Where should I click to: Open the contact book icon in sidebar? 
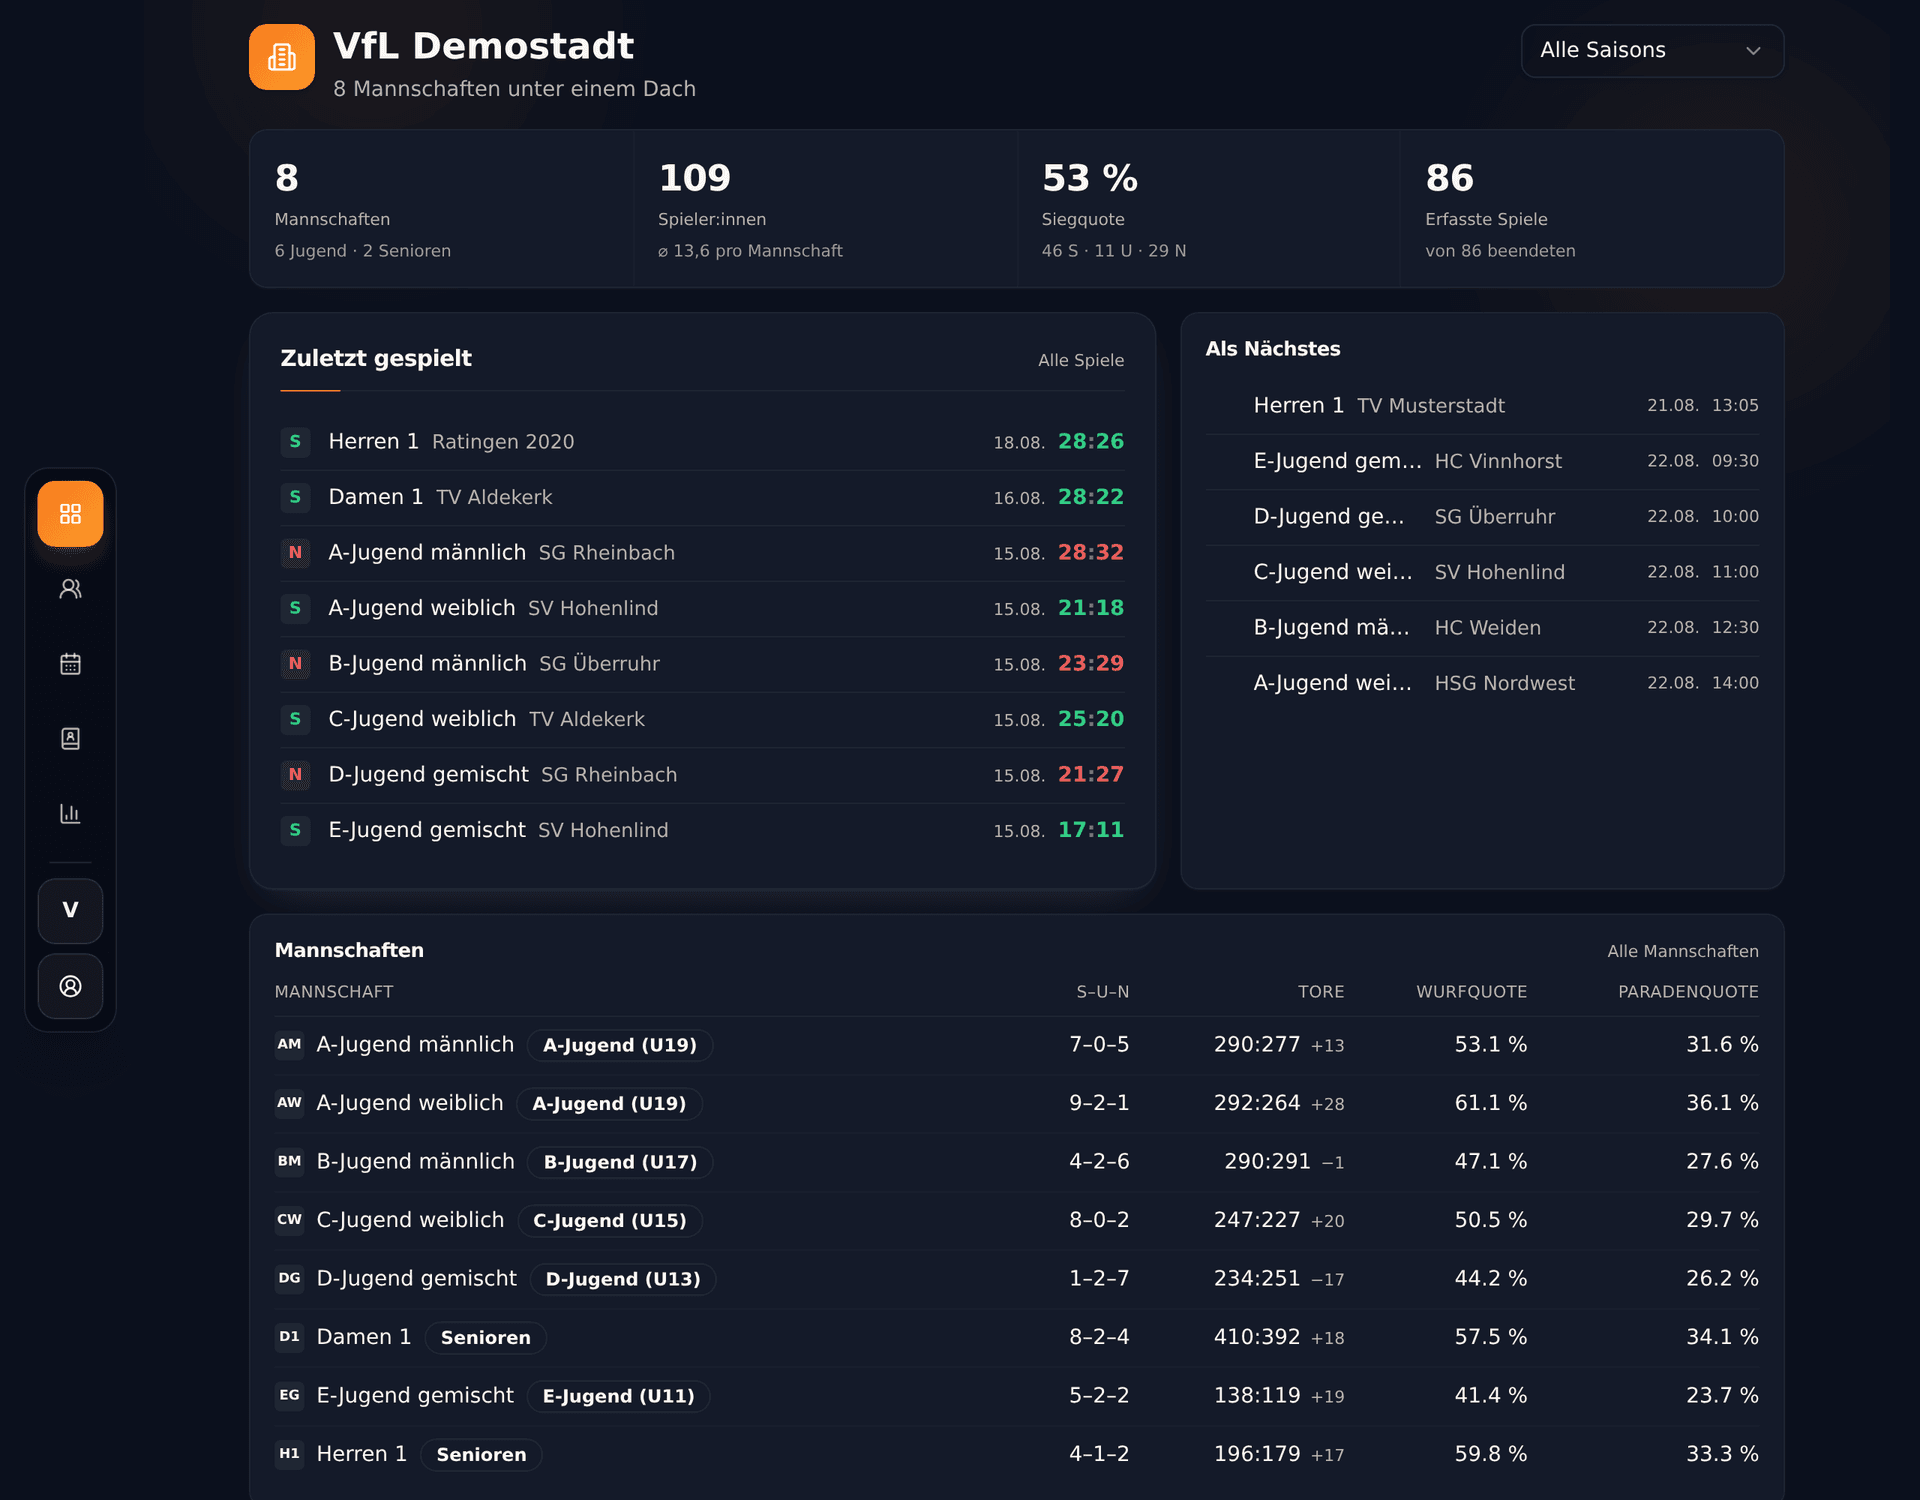point(70,739)
